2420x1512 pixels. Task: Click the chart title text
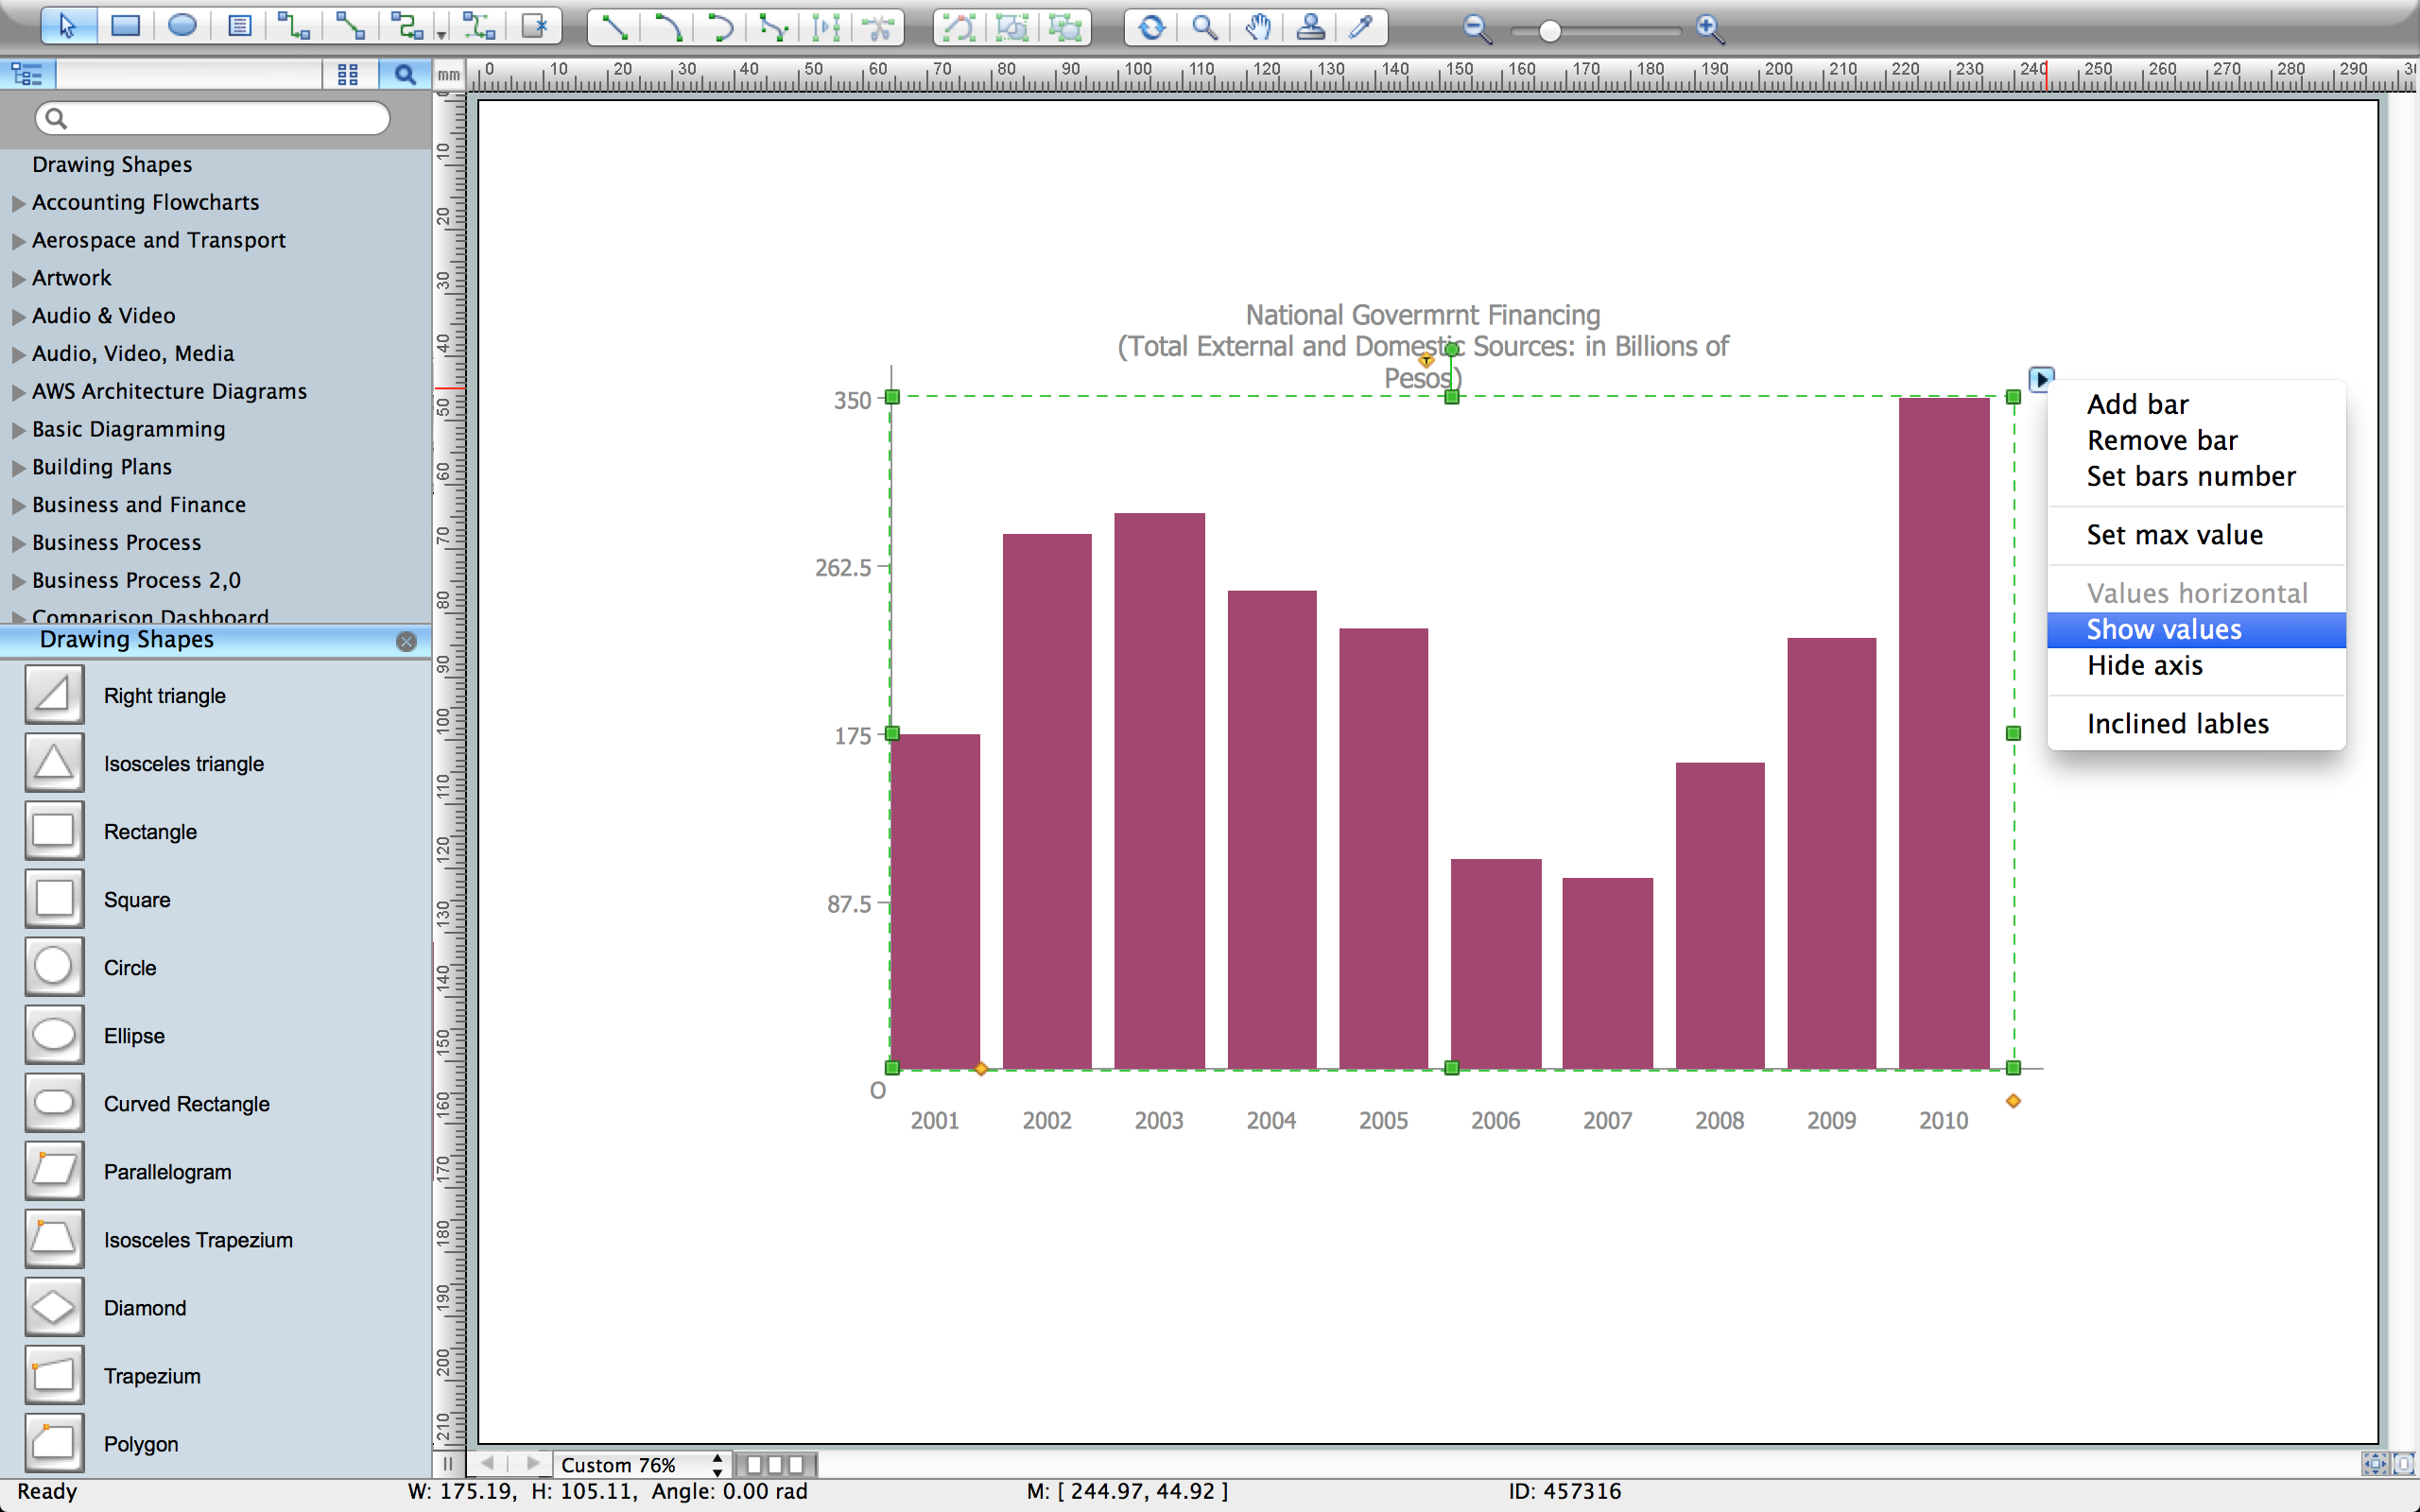(1422, 346)
